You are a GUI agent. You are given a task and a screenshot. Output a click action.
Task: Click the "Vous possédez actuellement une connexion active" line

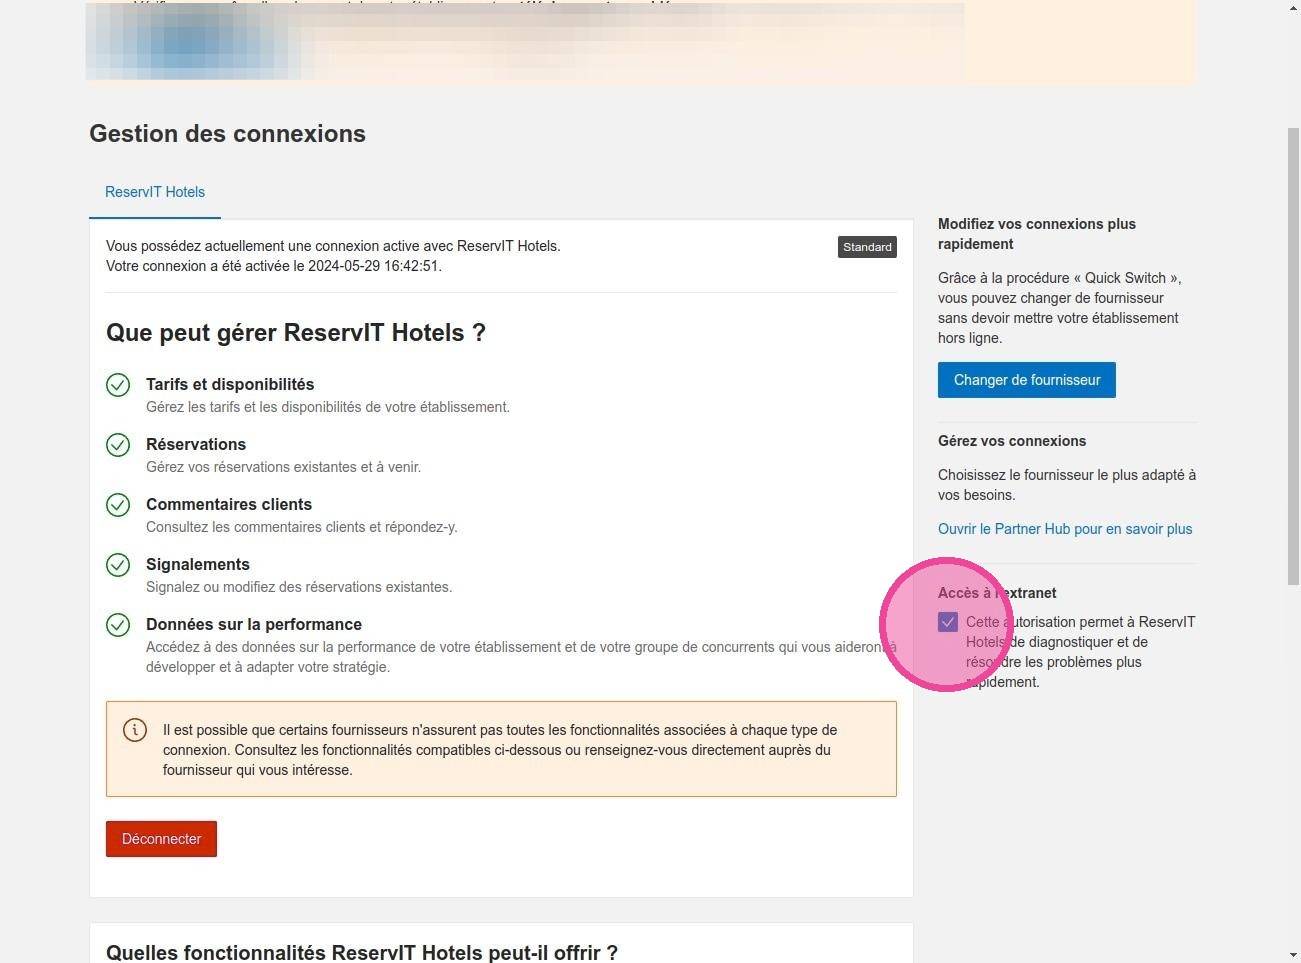click(333, 246)
